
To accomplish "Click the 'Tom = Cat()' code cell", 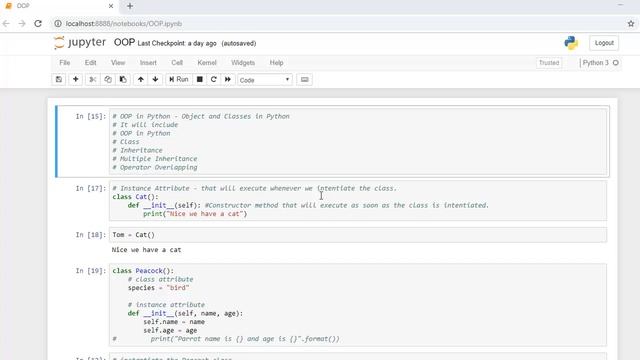I will point(358,235).
